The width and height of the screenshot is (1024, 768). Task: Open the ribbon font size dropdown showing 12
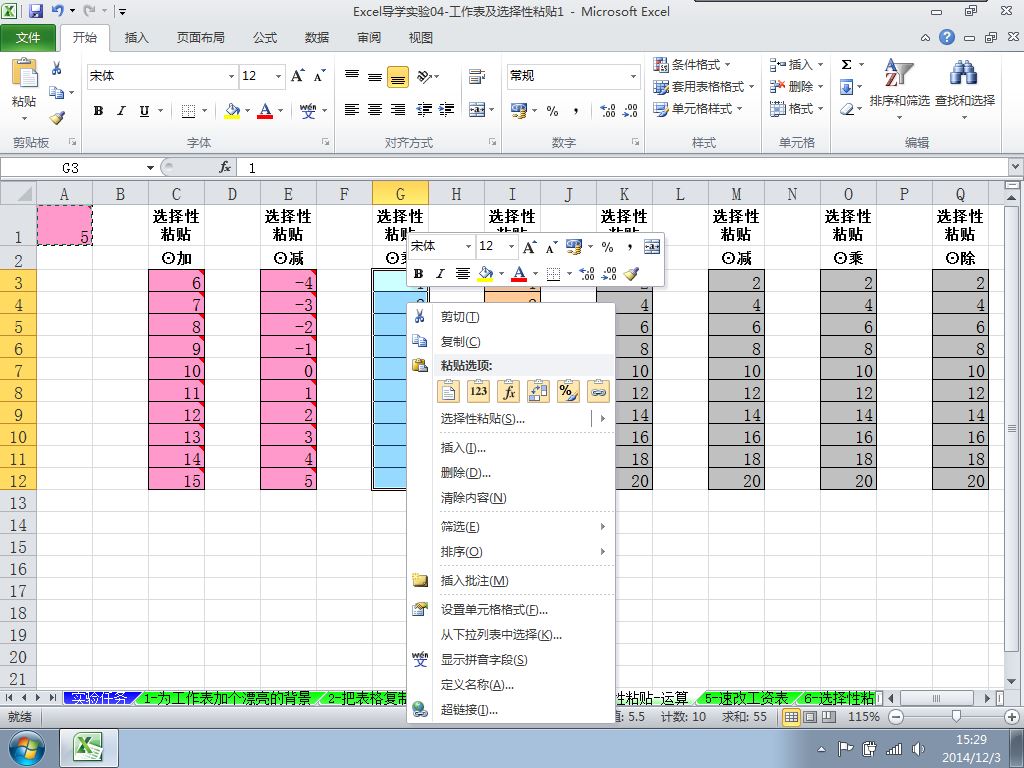pos(279,76)
